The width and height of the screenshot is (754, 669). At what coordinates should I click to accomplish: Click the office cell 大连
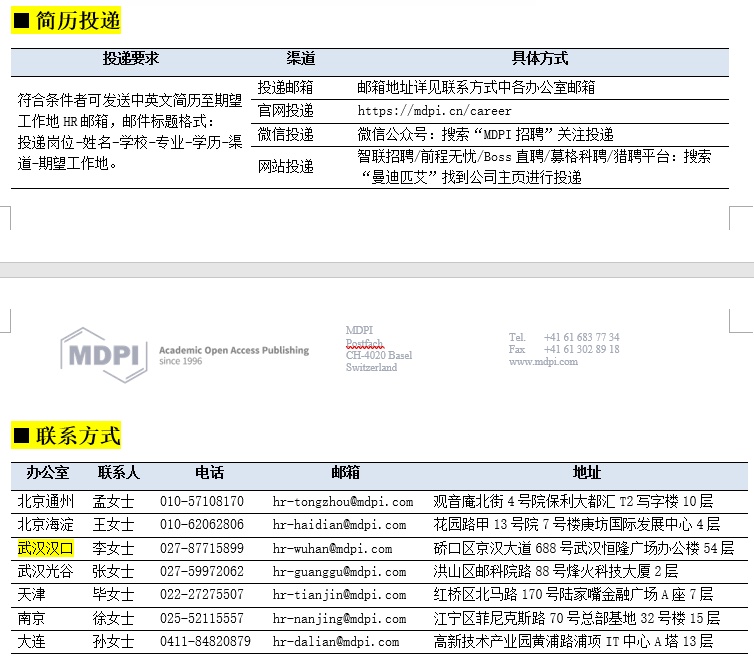tap(31, 642)
